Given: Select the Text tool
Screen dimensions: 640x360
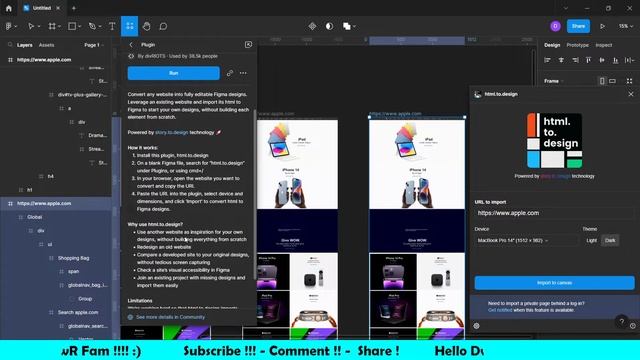Looking at the screenshot, I should coord(112,26).
